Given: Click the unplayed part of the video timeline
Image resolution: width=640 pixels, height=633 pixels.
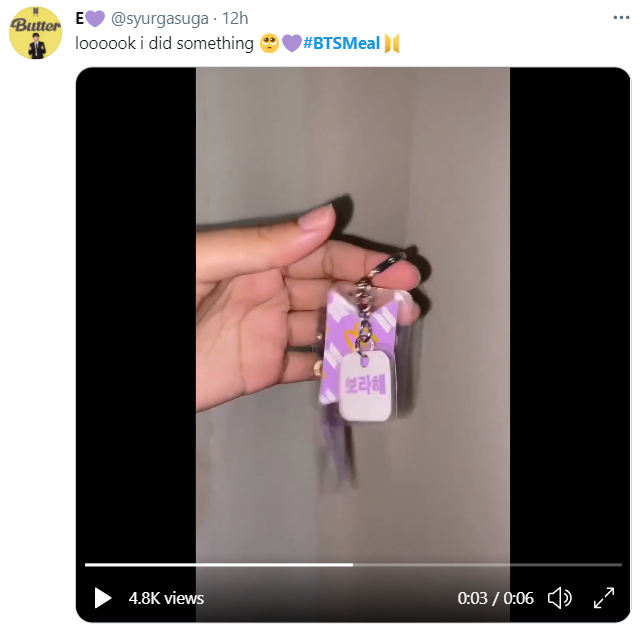Looking at the screenshot, I should click(487, 565).
